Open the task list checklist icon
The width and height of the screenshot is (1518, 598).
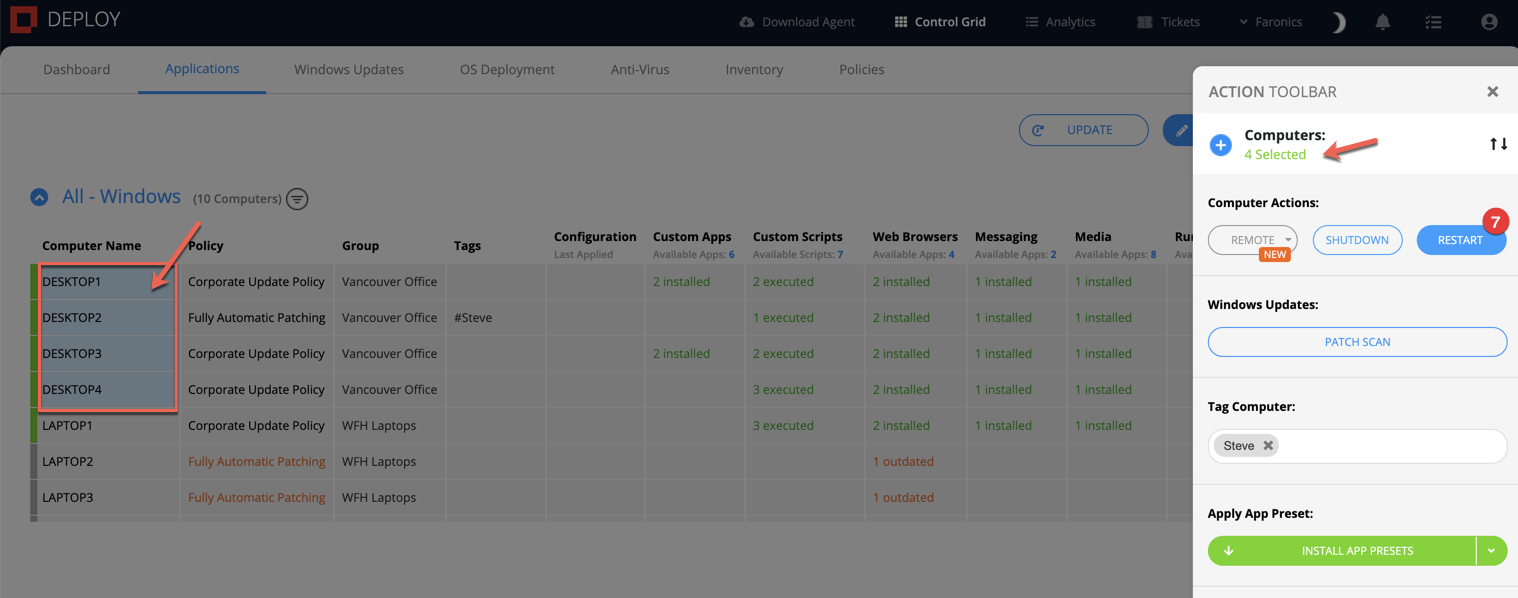point(1433,22)
